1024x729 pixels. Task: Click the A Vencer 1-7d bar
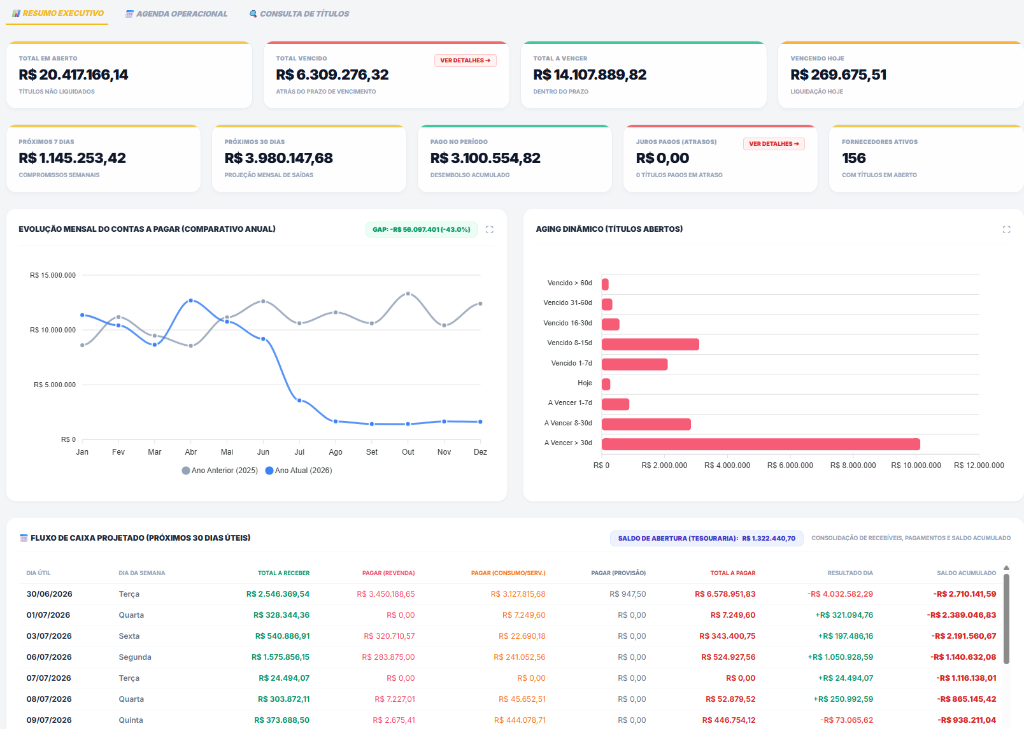click(615, 404)
